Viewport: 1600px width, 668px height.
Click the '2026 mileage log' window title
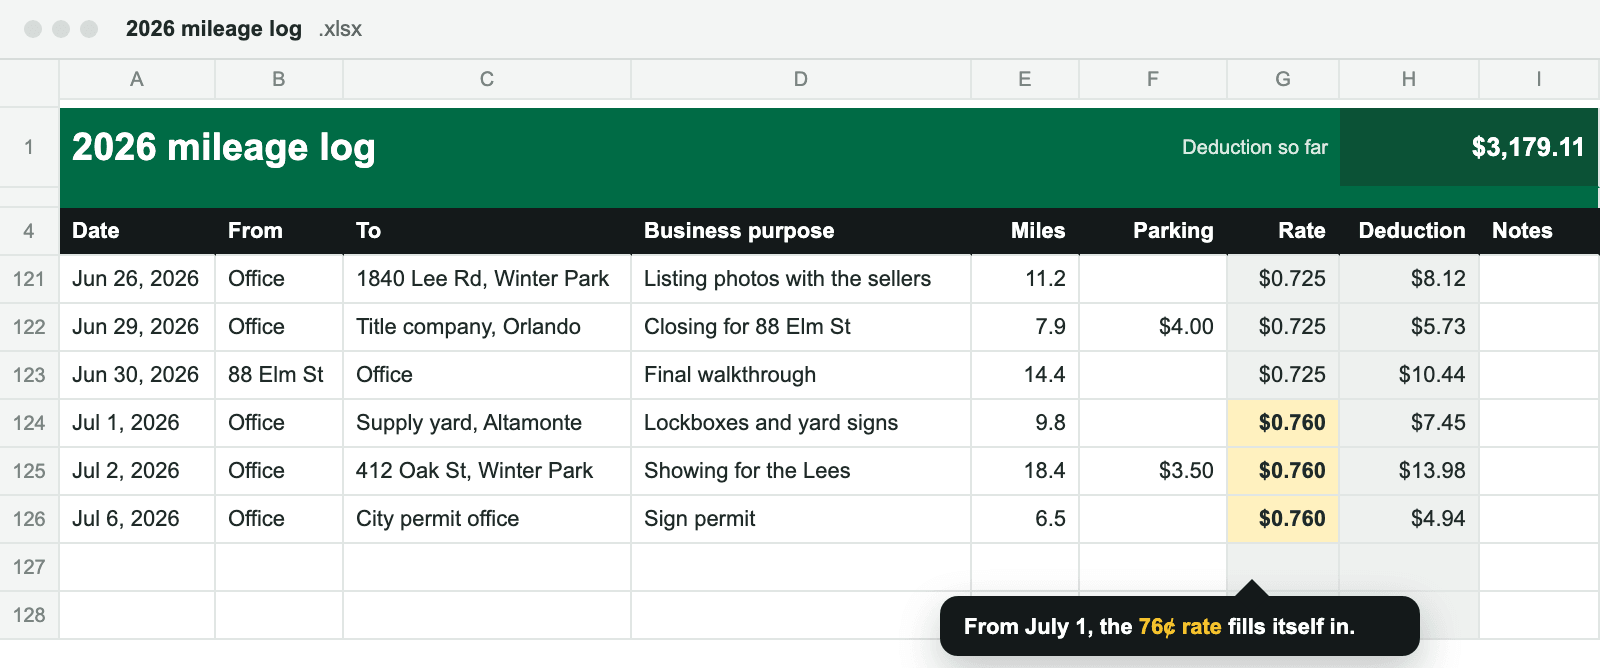pyautogui.click(x=214, y=29)
